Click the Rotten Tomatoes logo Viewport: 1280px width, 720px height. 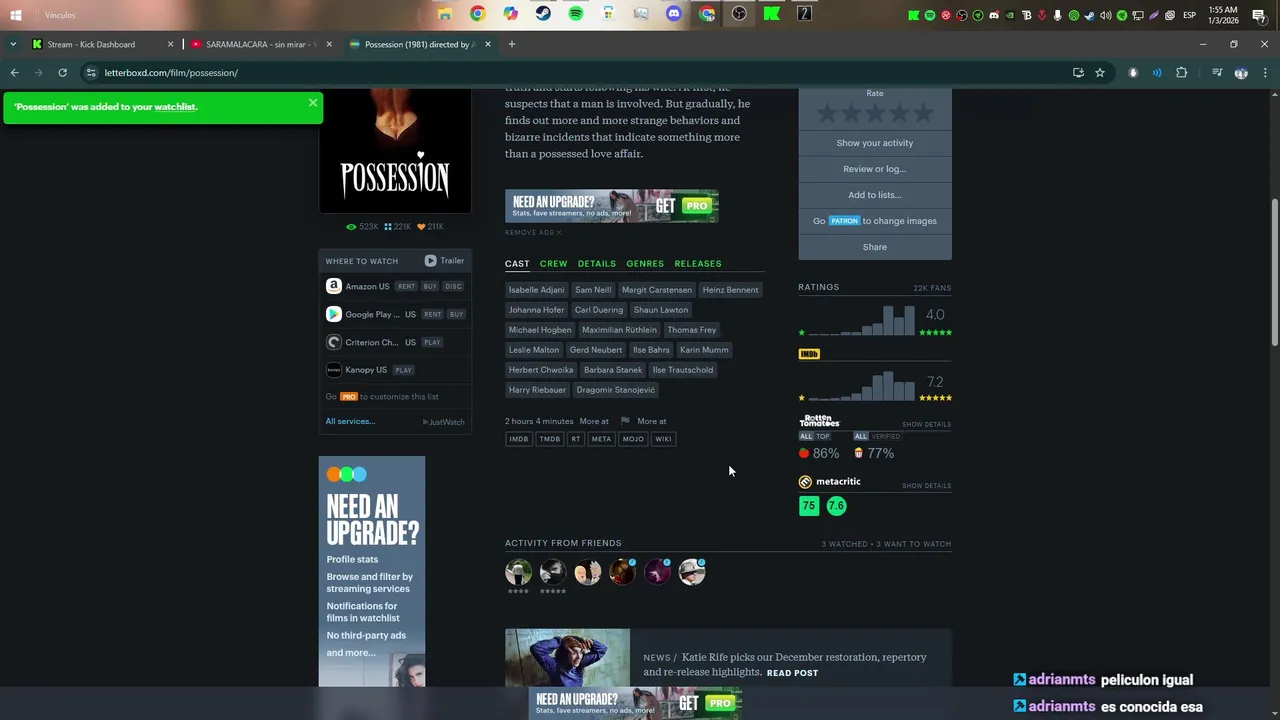point(819,421)
